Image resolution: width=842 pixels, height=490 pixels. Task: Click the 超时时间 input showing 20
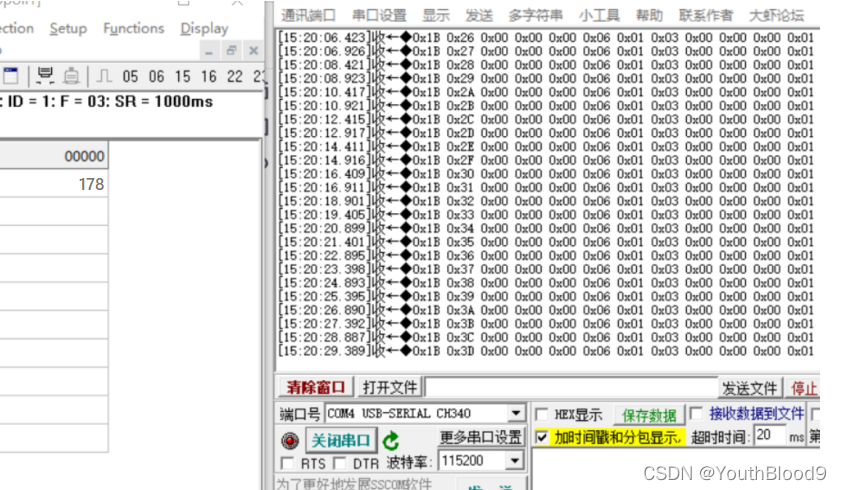click(770, 435)
